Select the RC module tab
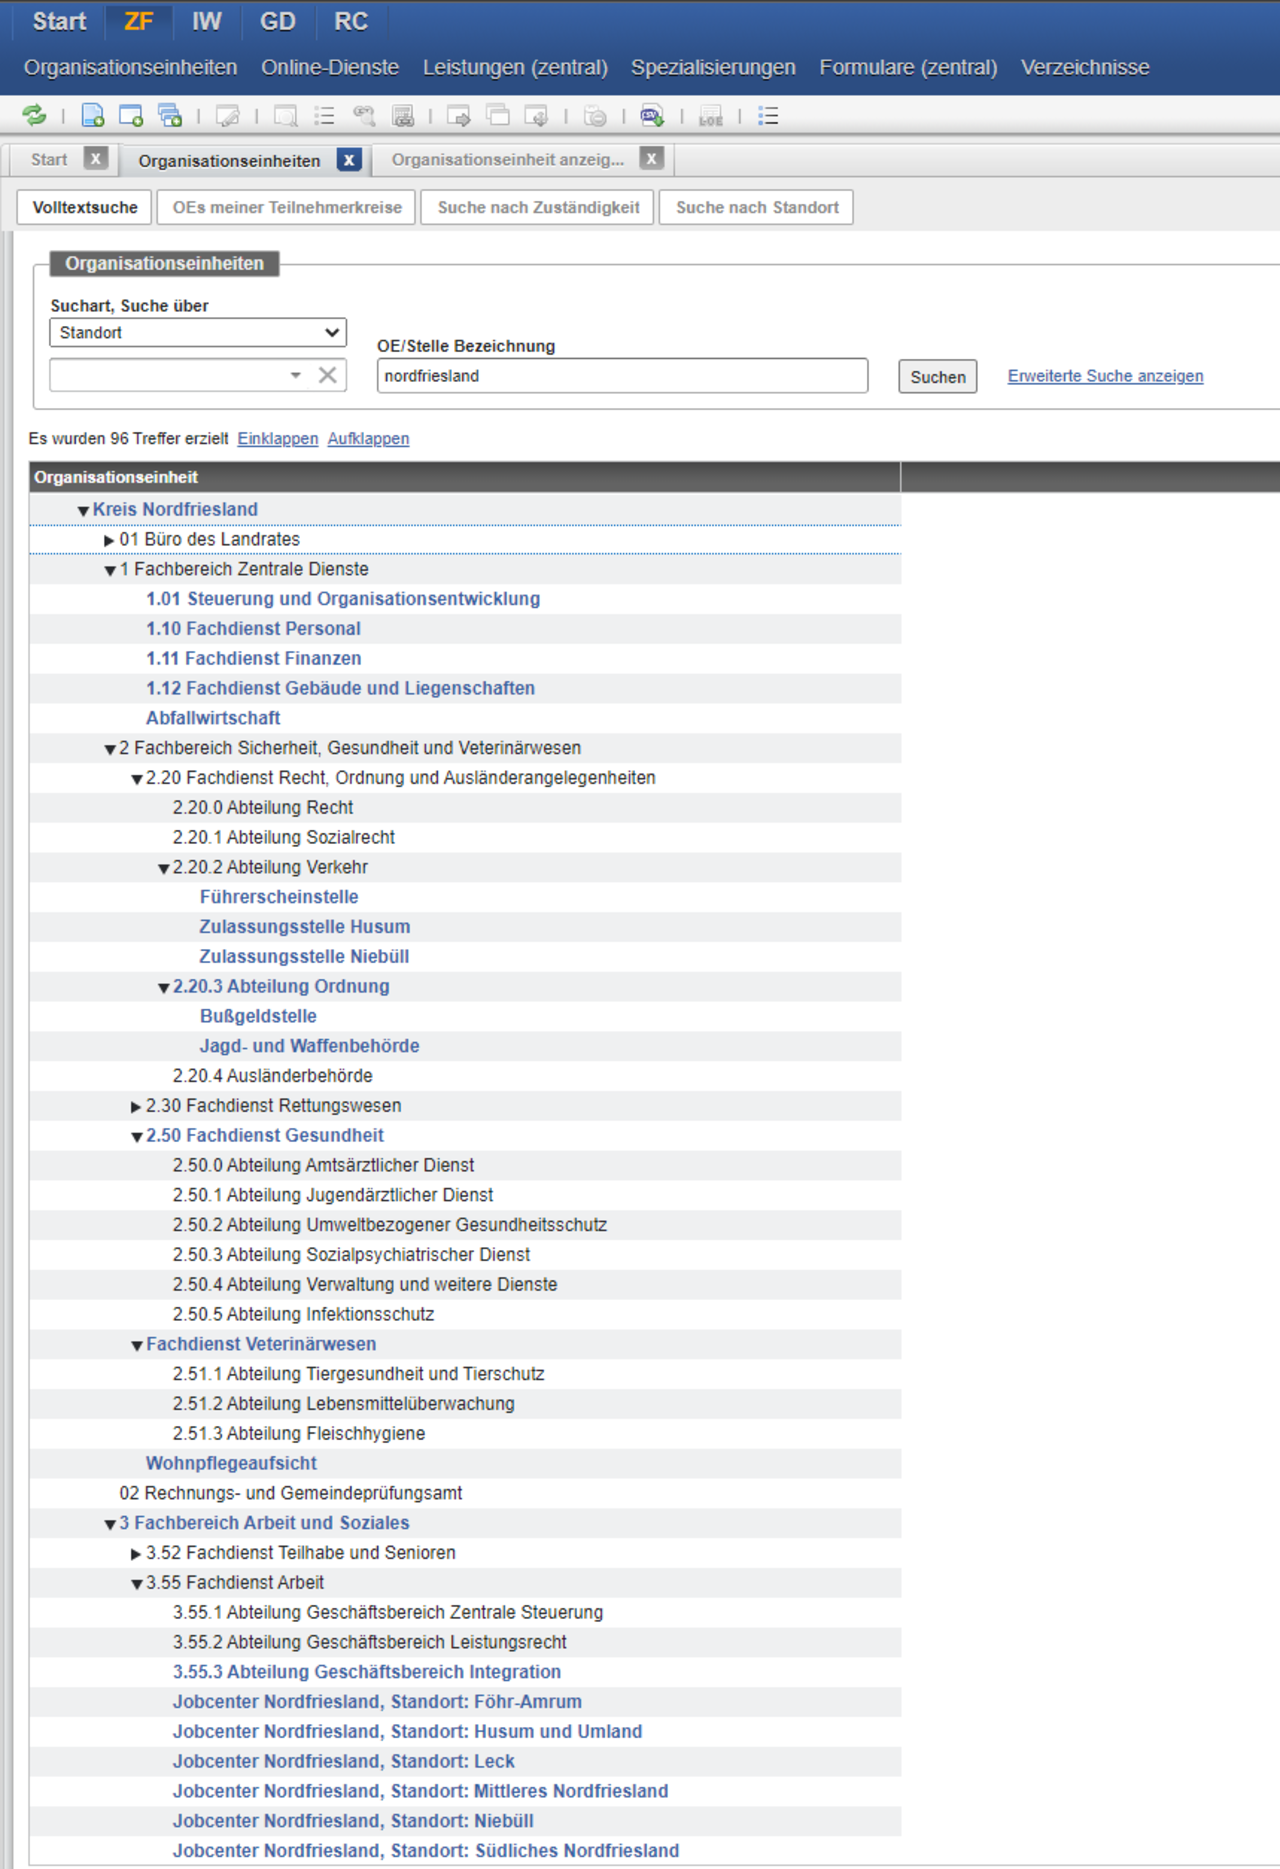 [351, 21]
